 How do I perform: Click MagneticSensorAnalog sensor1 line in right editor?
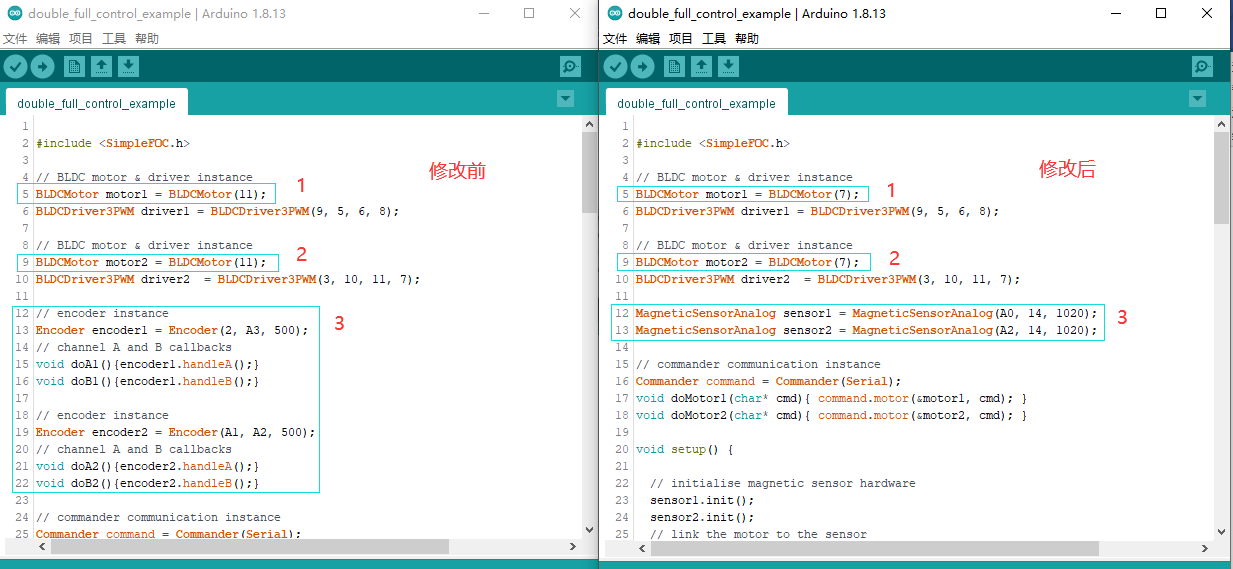click(866, 313)
